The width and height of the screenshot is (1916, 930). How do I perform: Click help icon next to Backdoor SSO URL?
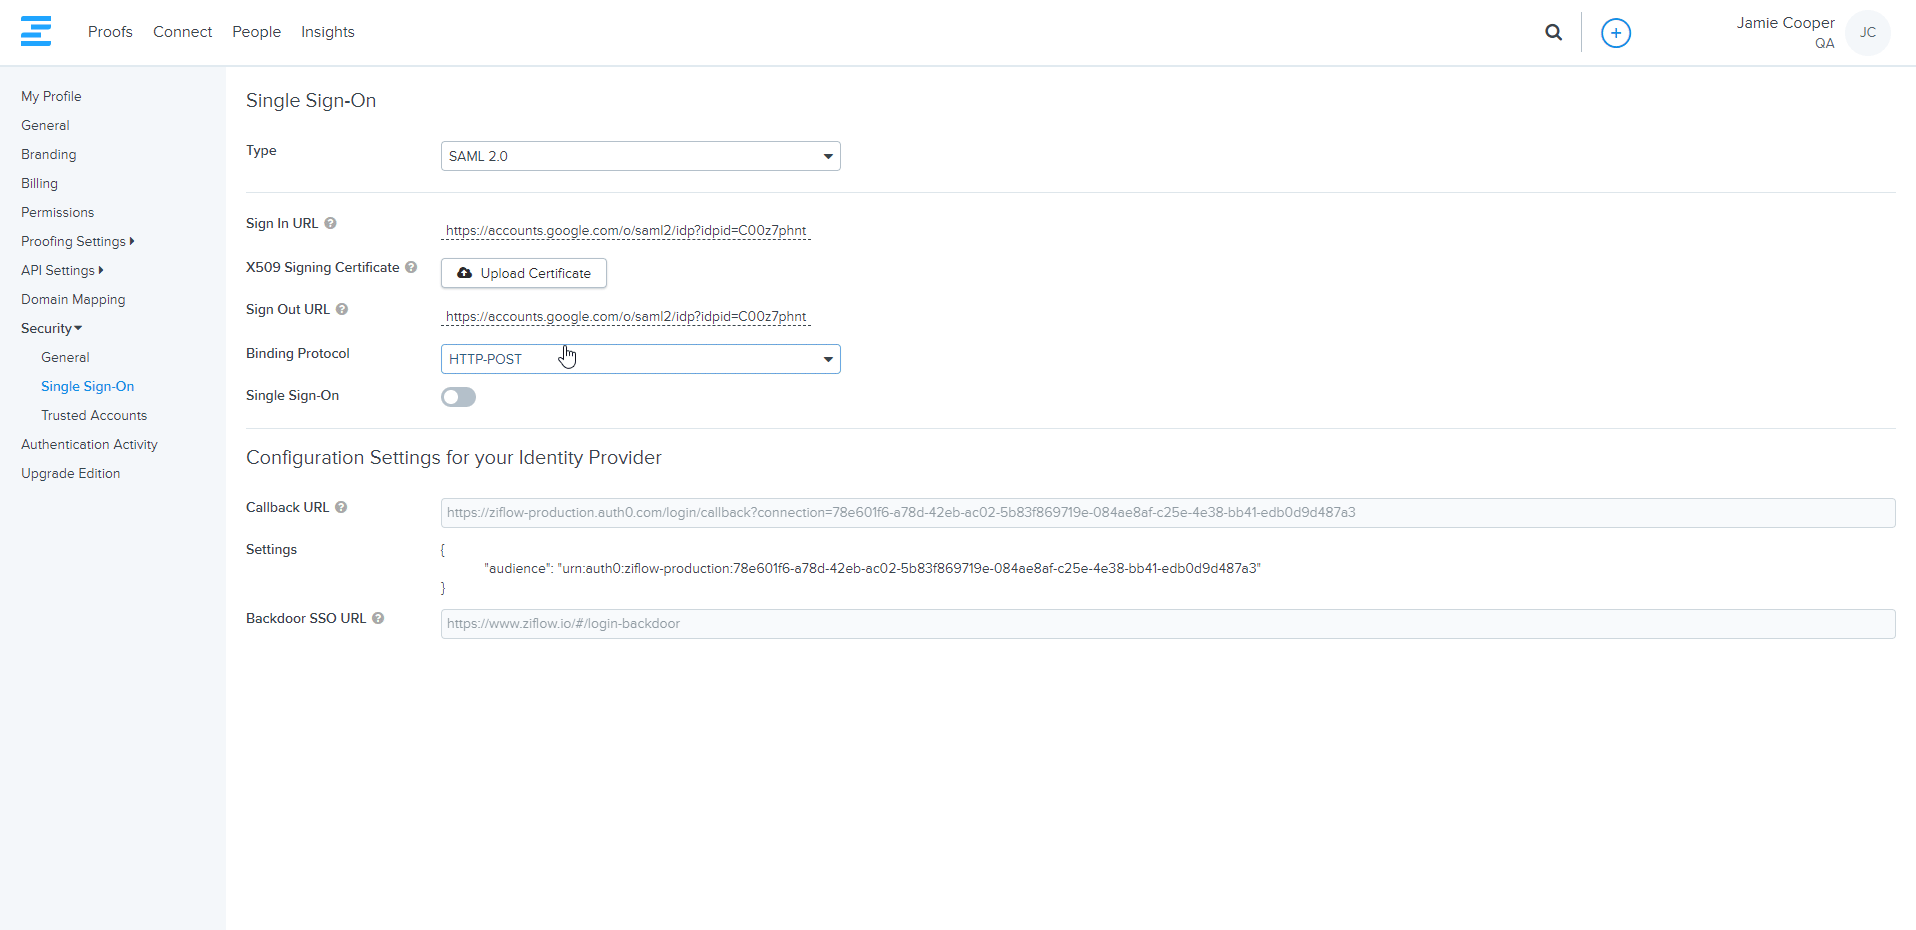378,619
